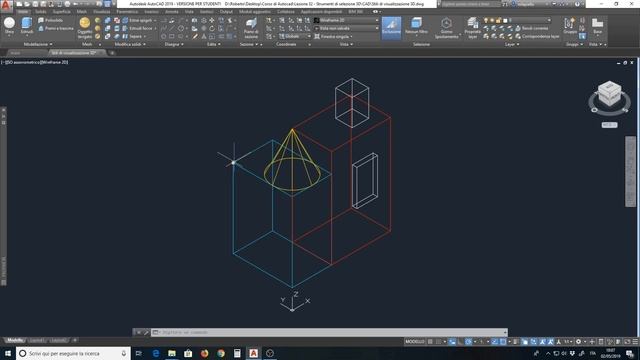Click Corrispondenza layer button
The image size is (640, 360).
(x=537, y=36)
